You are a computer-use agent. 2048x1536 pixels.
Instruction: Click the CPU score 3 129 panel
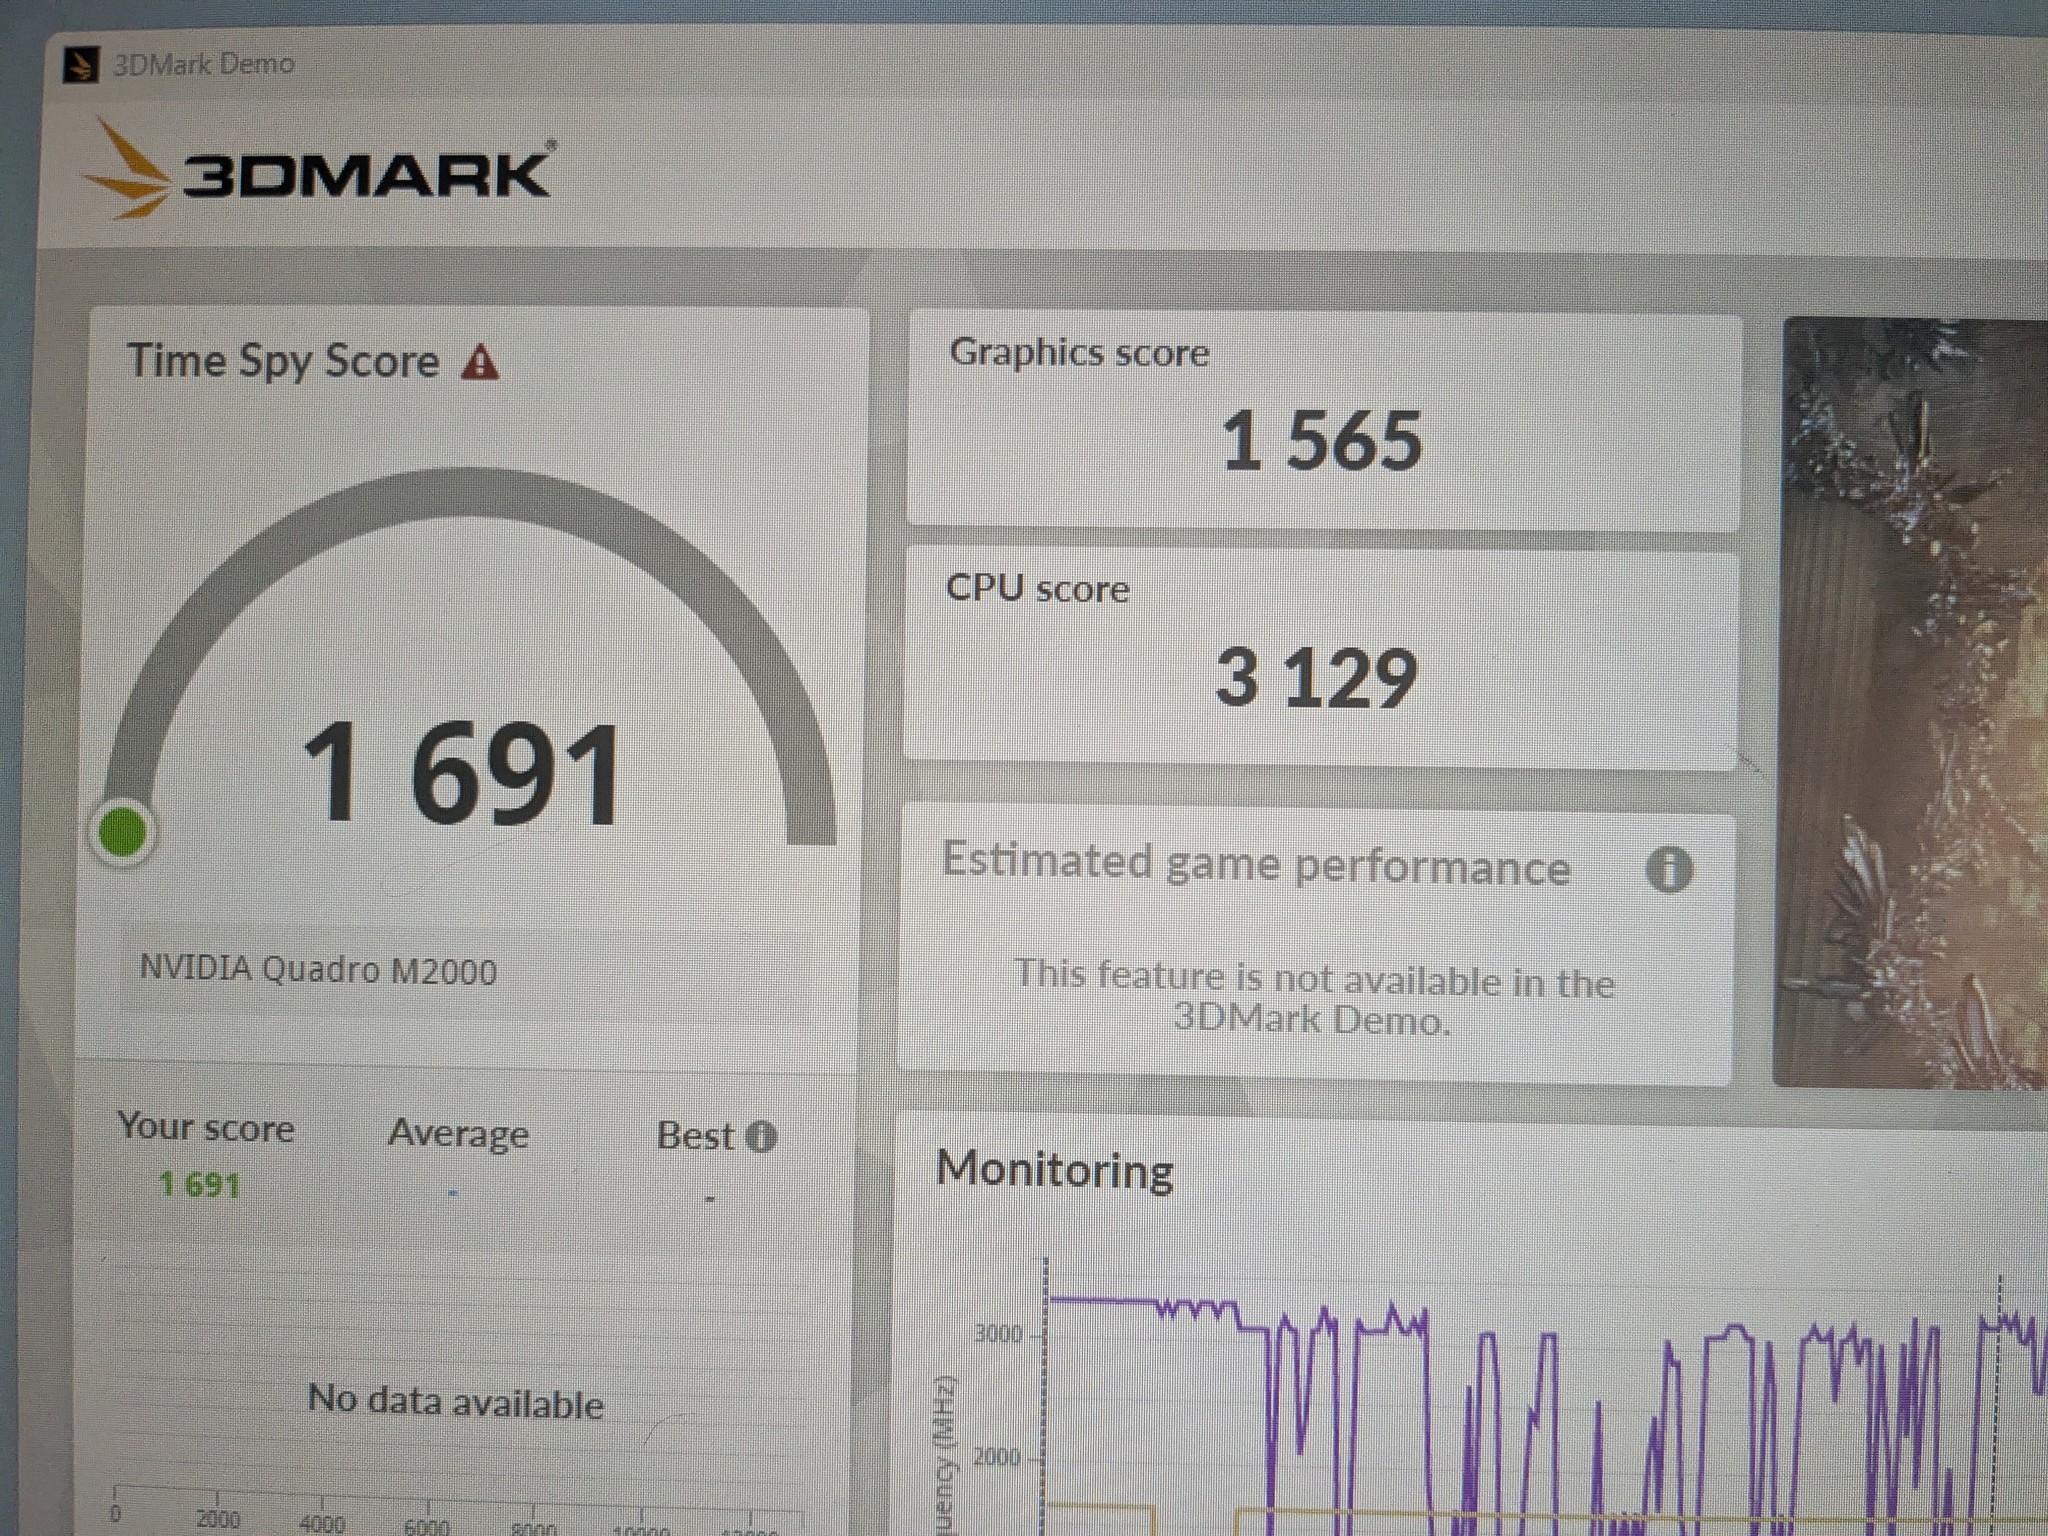(1320, 658)
